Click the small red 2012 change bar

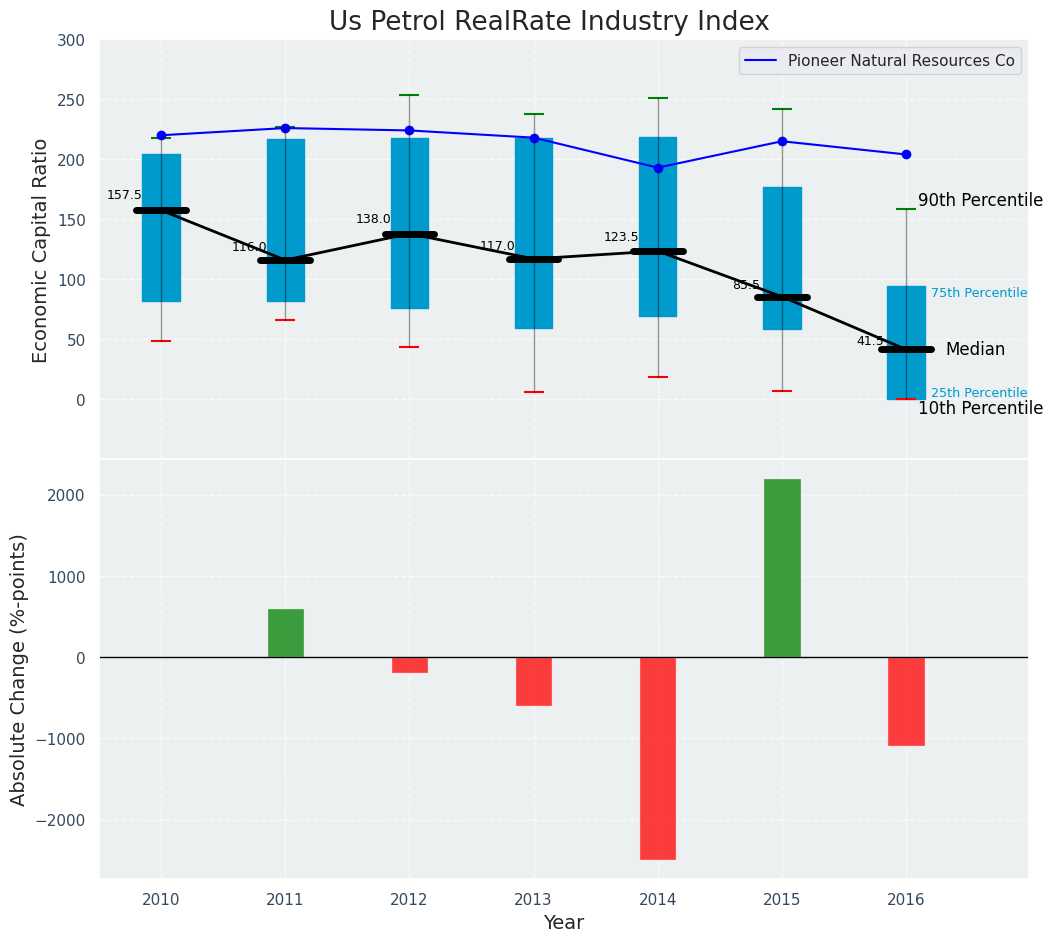click(410, 665)
